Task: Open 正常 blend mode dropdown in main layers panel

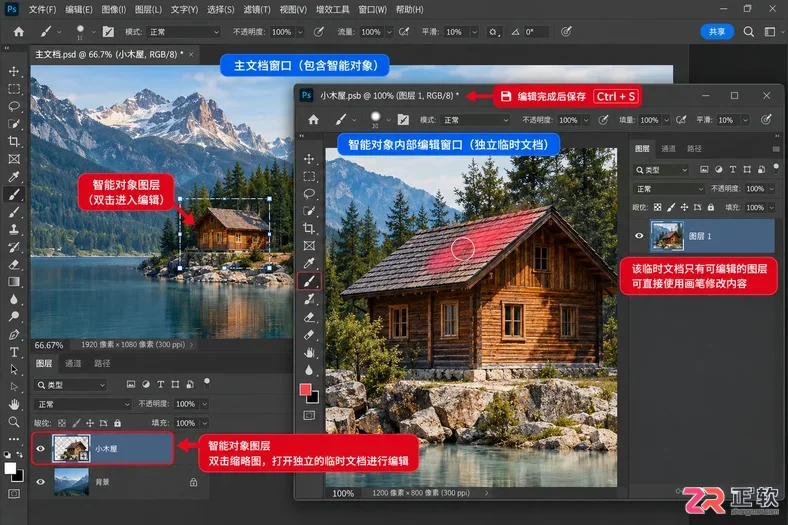Action: (83, 404)
